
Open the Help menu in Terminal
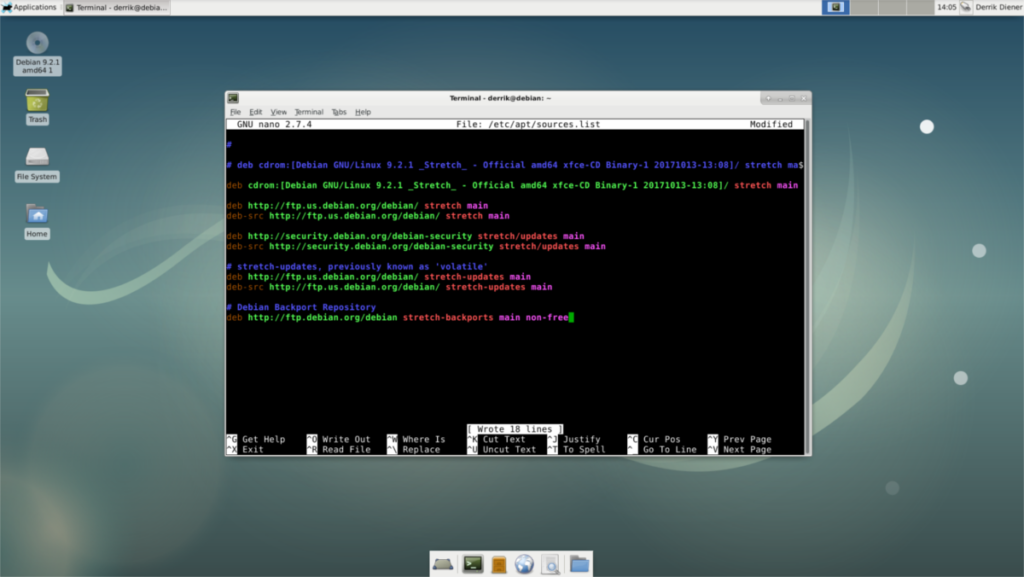coord(363,111)
